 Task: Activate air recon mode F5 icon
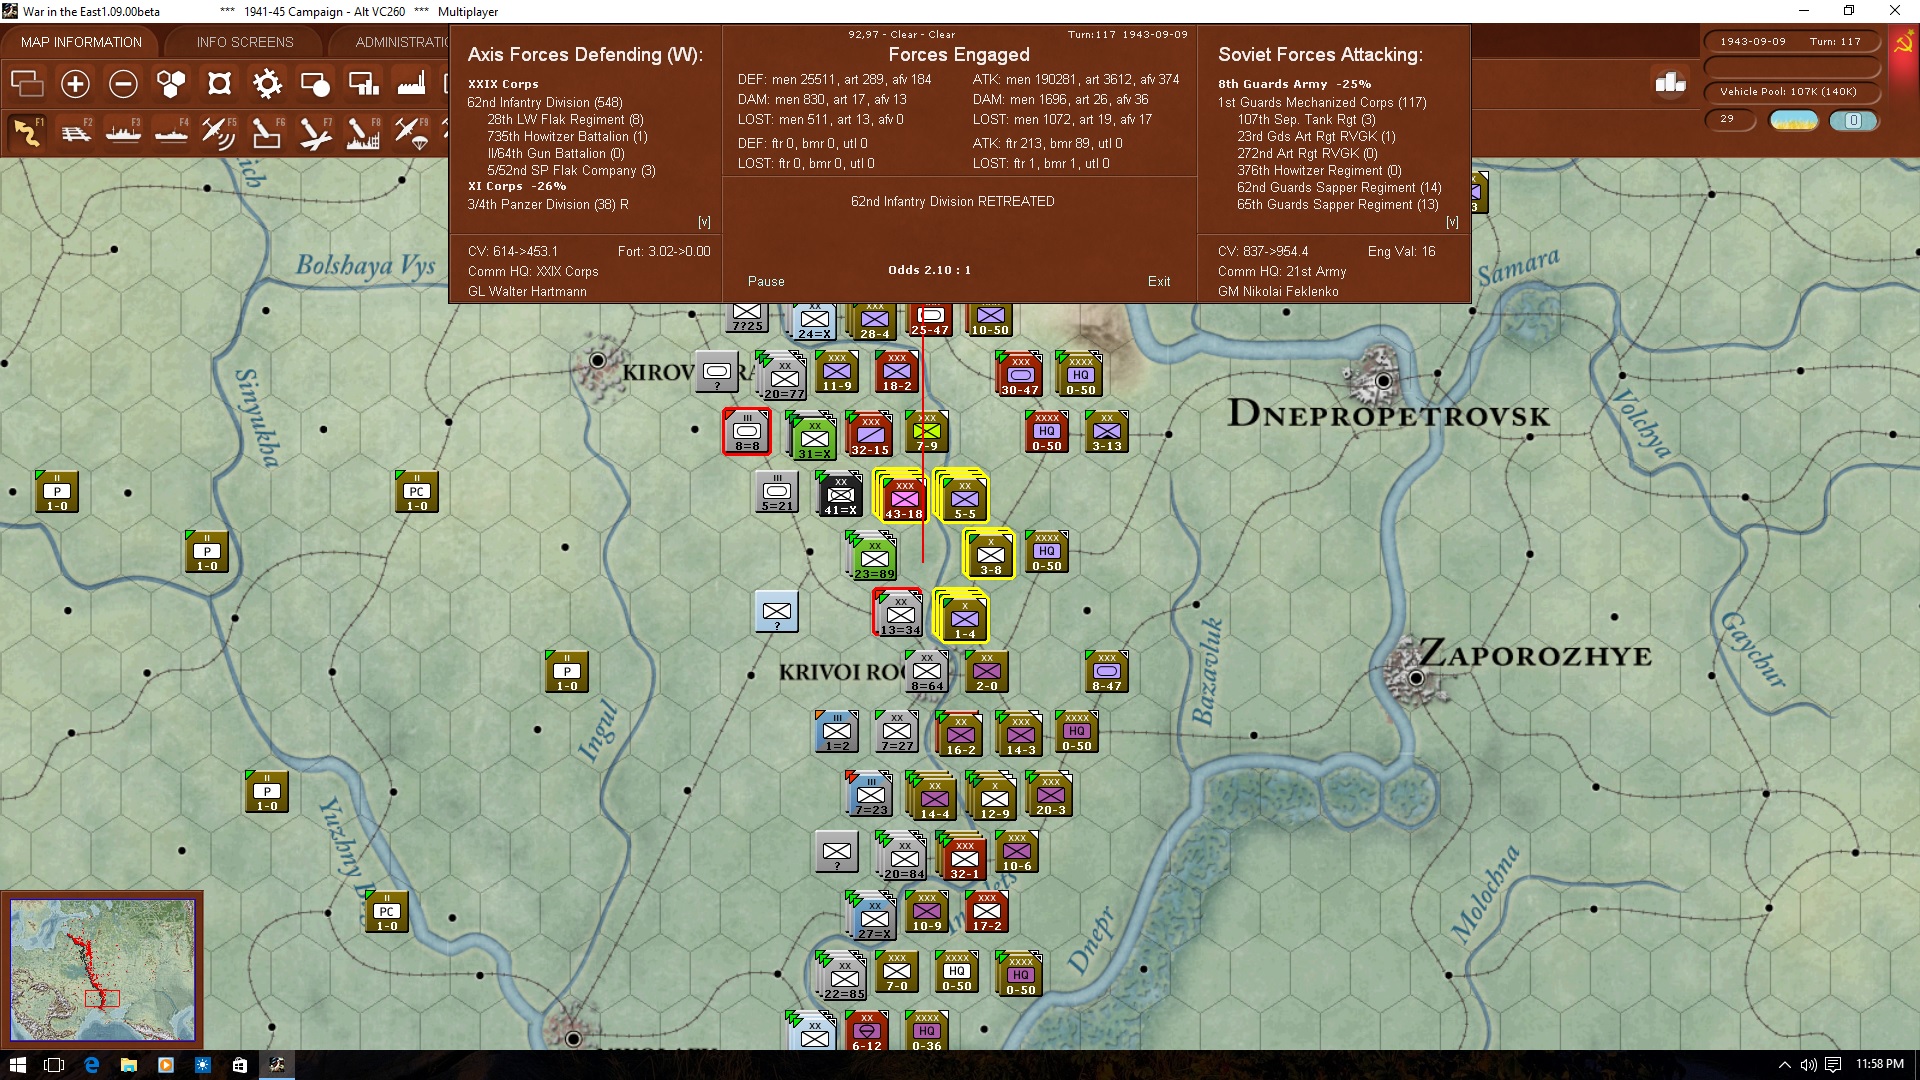tap(218, 132)
